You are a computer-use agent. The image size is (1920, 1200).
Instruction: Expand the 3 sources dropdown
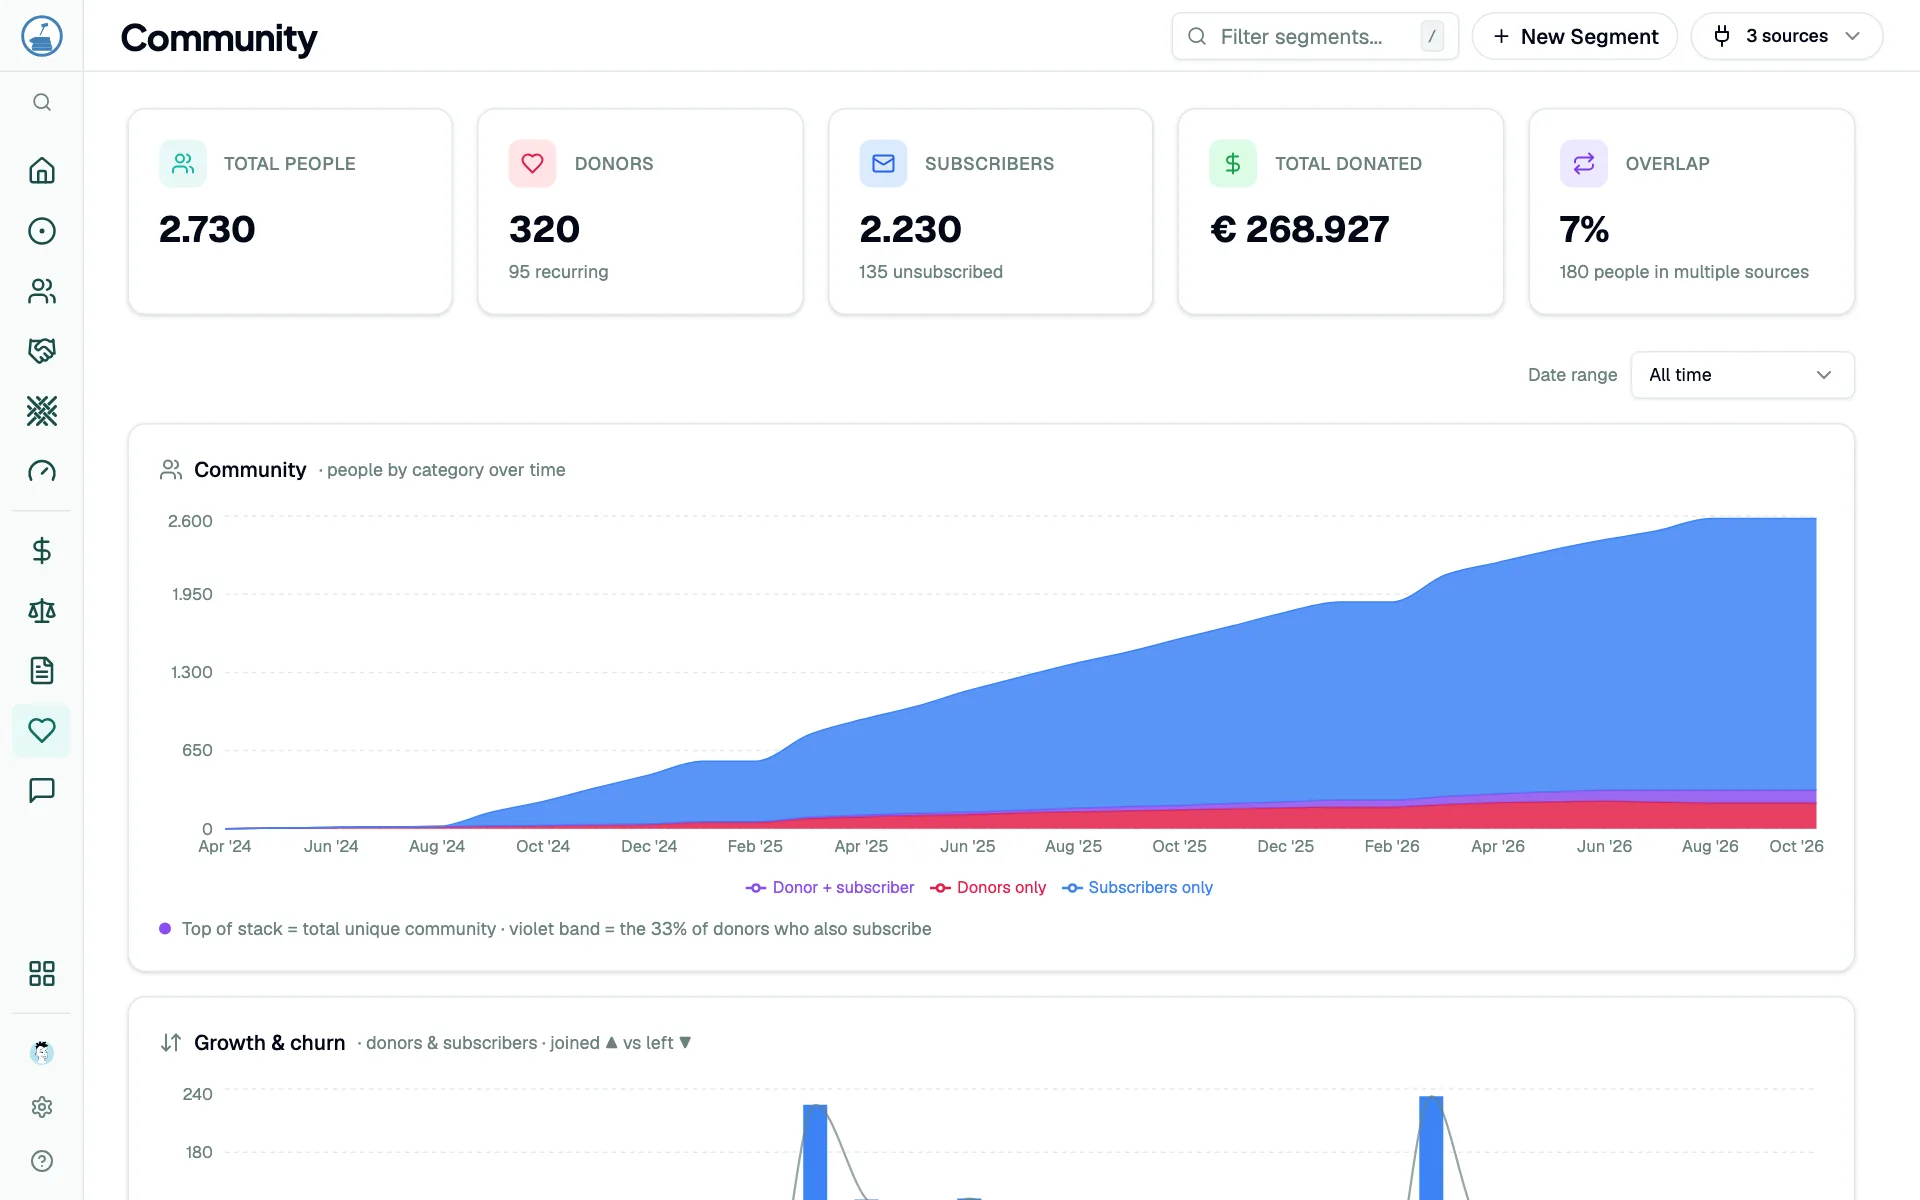[x=1786, y=36]
